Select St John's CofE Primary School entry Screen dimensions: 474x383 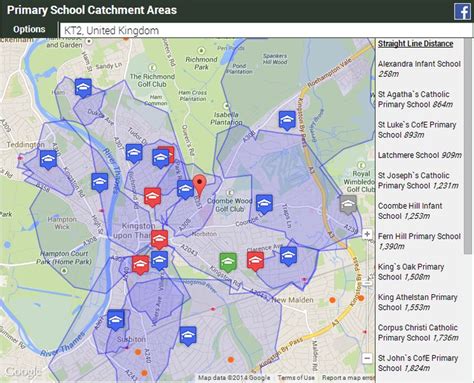[x=418, y=363]
